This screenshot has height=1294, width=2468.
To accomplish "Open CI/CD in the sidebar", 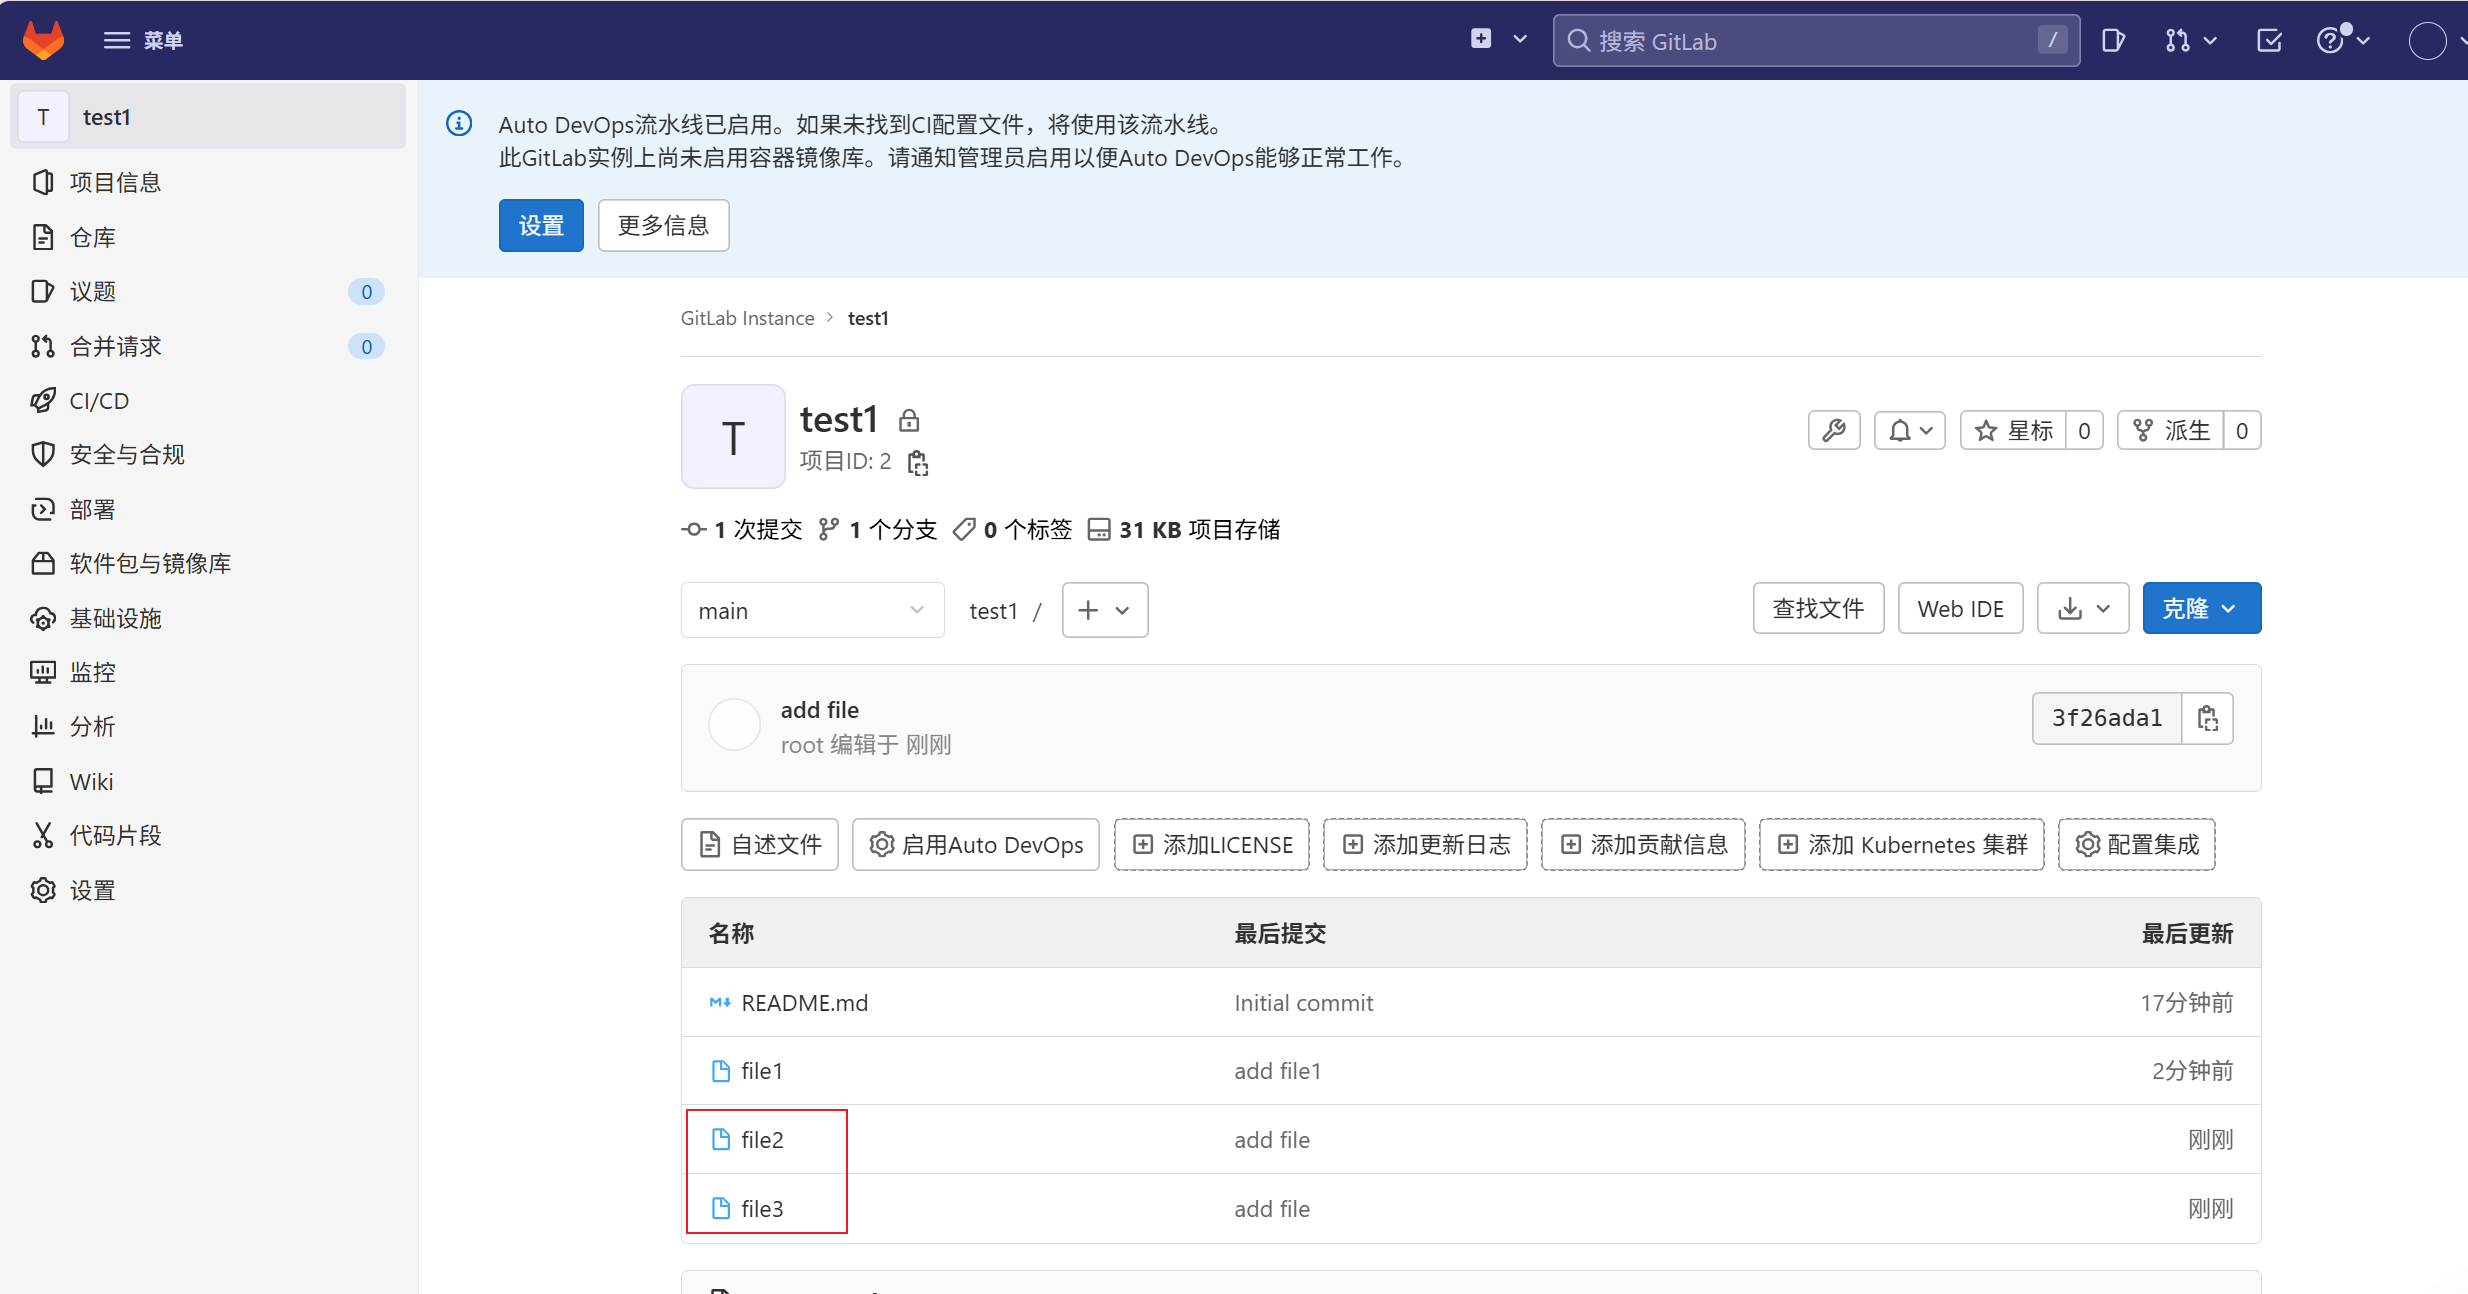I will [x=99, y=401].
